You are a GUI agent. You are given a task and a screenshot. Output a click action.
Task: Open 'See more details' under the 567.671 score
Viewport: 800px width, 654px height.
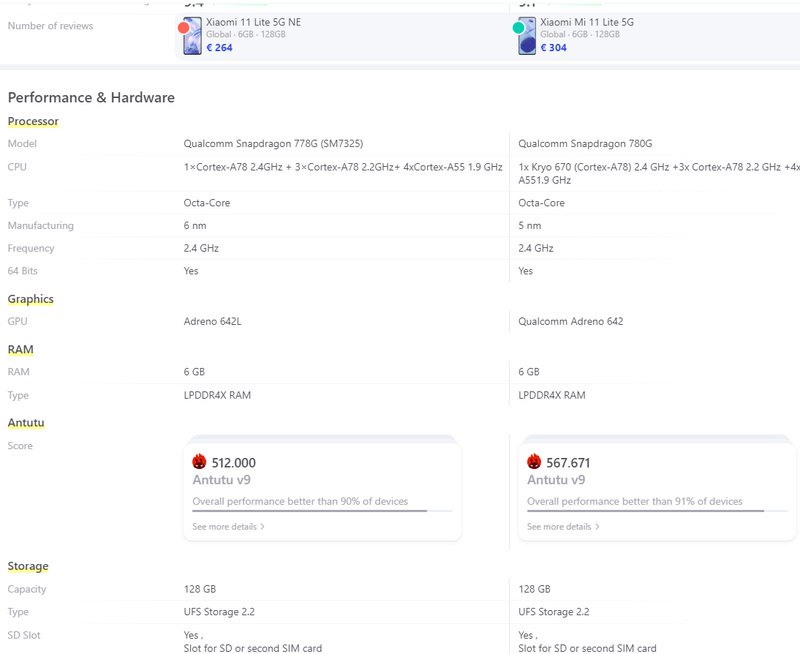563,526
